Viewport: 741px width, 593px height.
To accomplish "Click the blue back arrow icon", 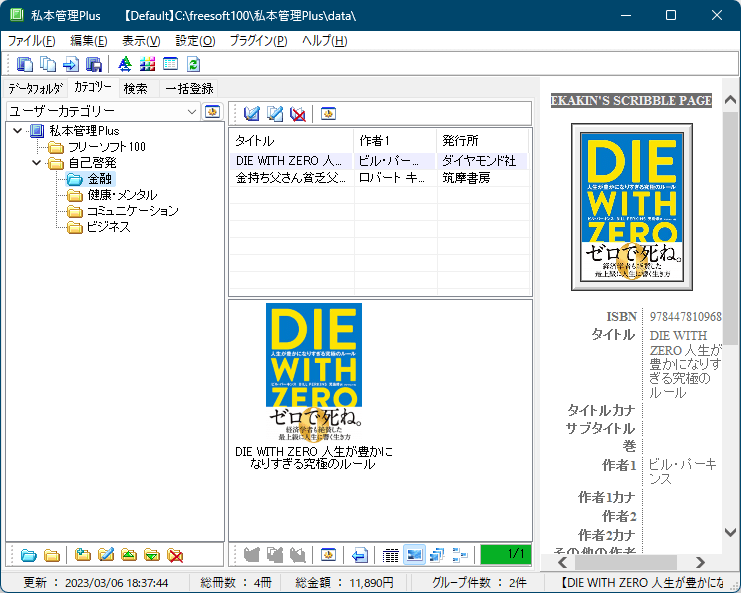I will point(360,555).
